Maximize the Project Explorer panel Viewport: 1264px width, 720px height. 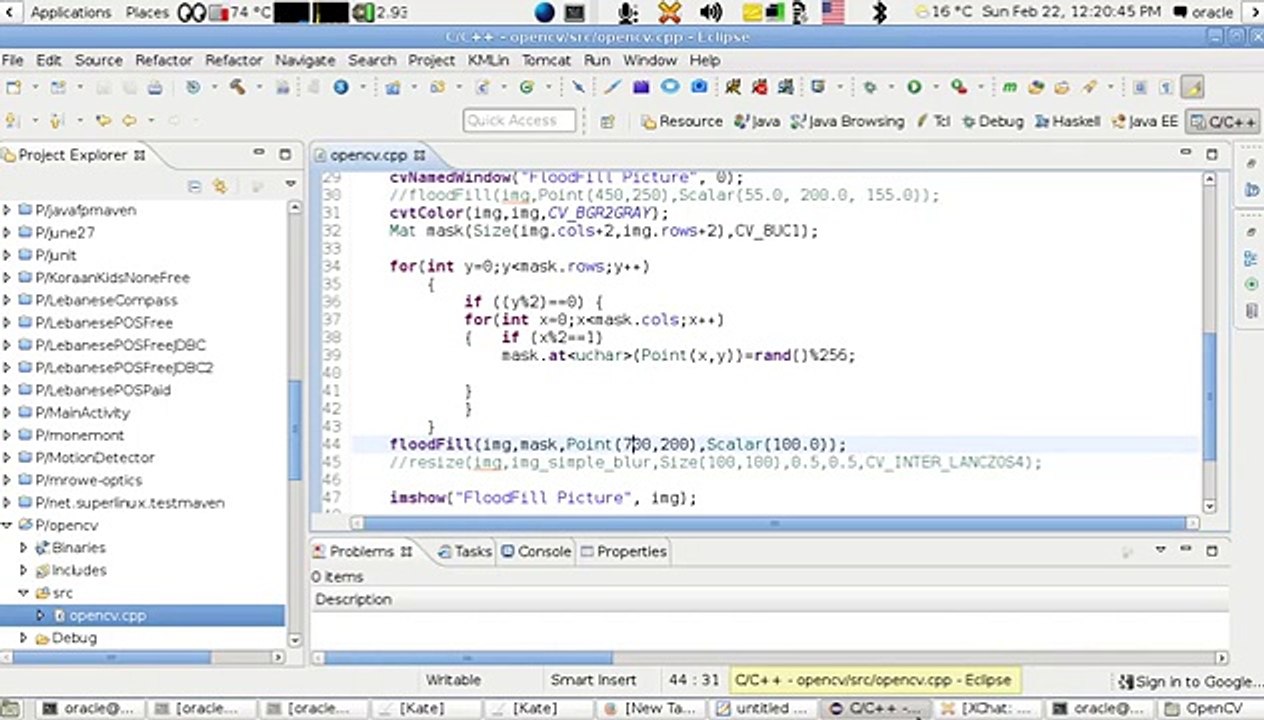tap(285, 155)
